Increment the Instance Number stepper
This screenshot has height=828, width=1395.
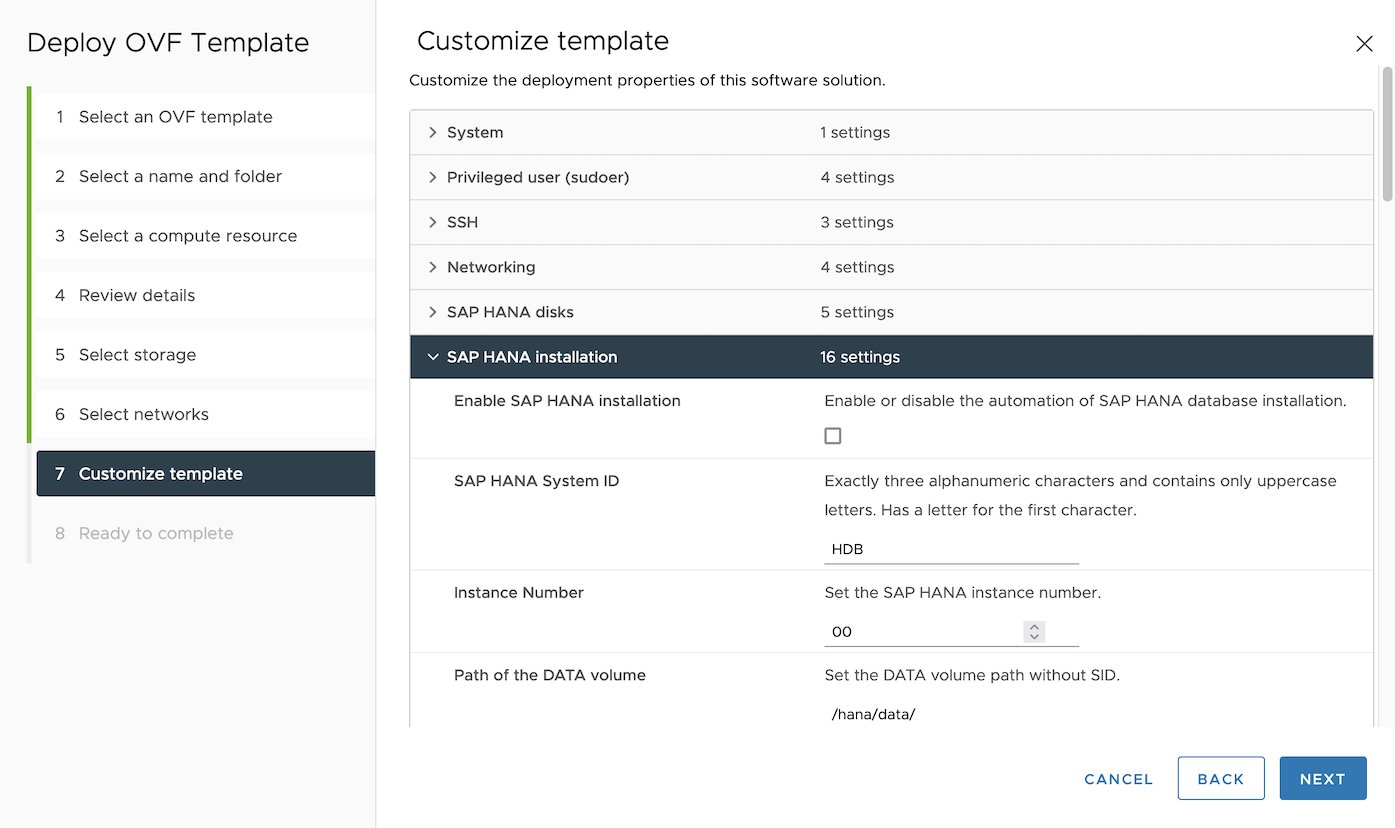(1034, 627)
